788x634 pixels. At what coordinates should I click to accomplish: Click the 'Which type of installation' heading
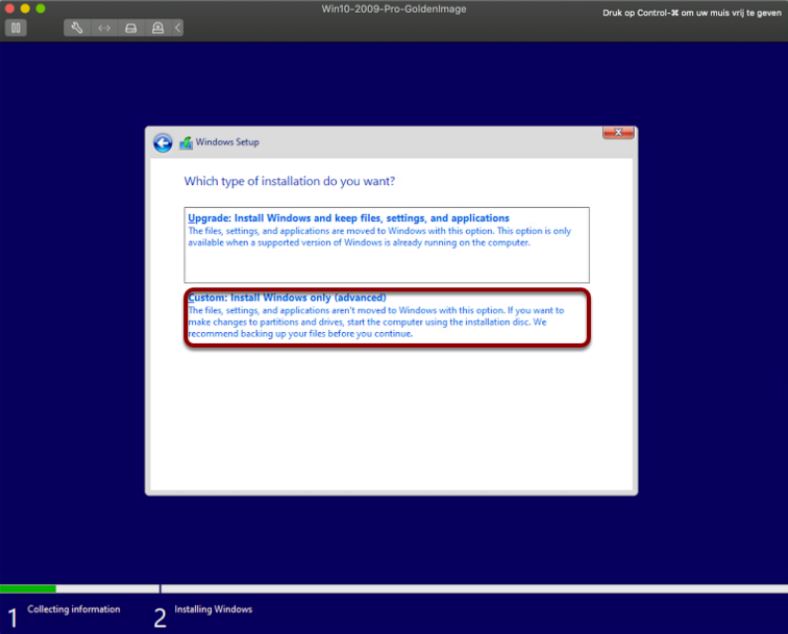point(289,181)
